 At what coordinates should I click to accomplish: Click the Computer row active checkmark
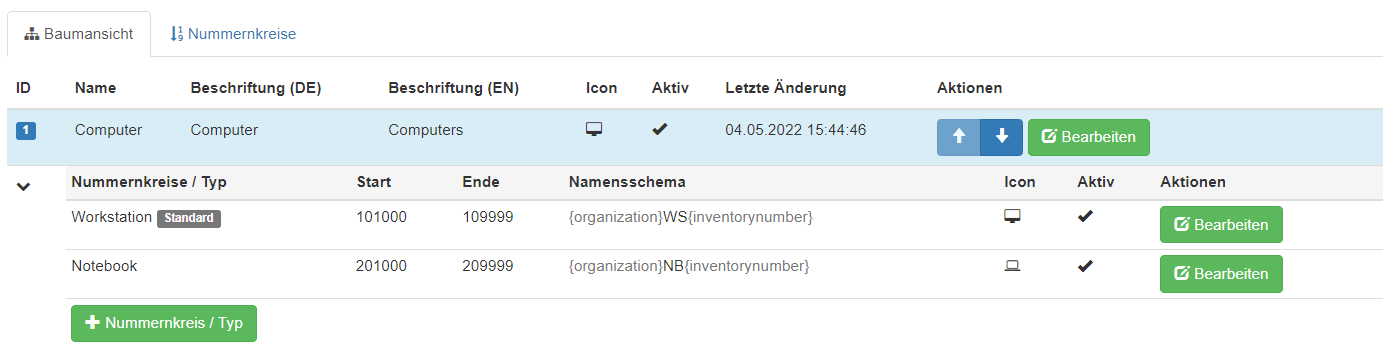coord(659,130)
